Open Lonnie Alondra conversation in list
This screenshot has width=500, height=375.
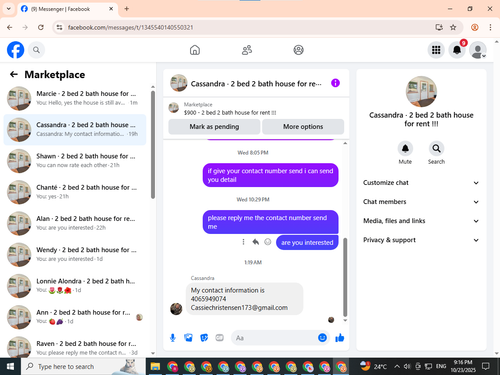coord(75,286)
